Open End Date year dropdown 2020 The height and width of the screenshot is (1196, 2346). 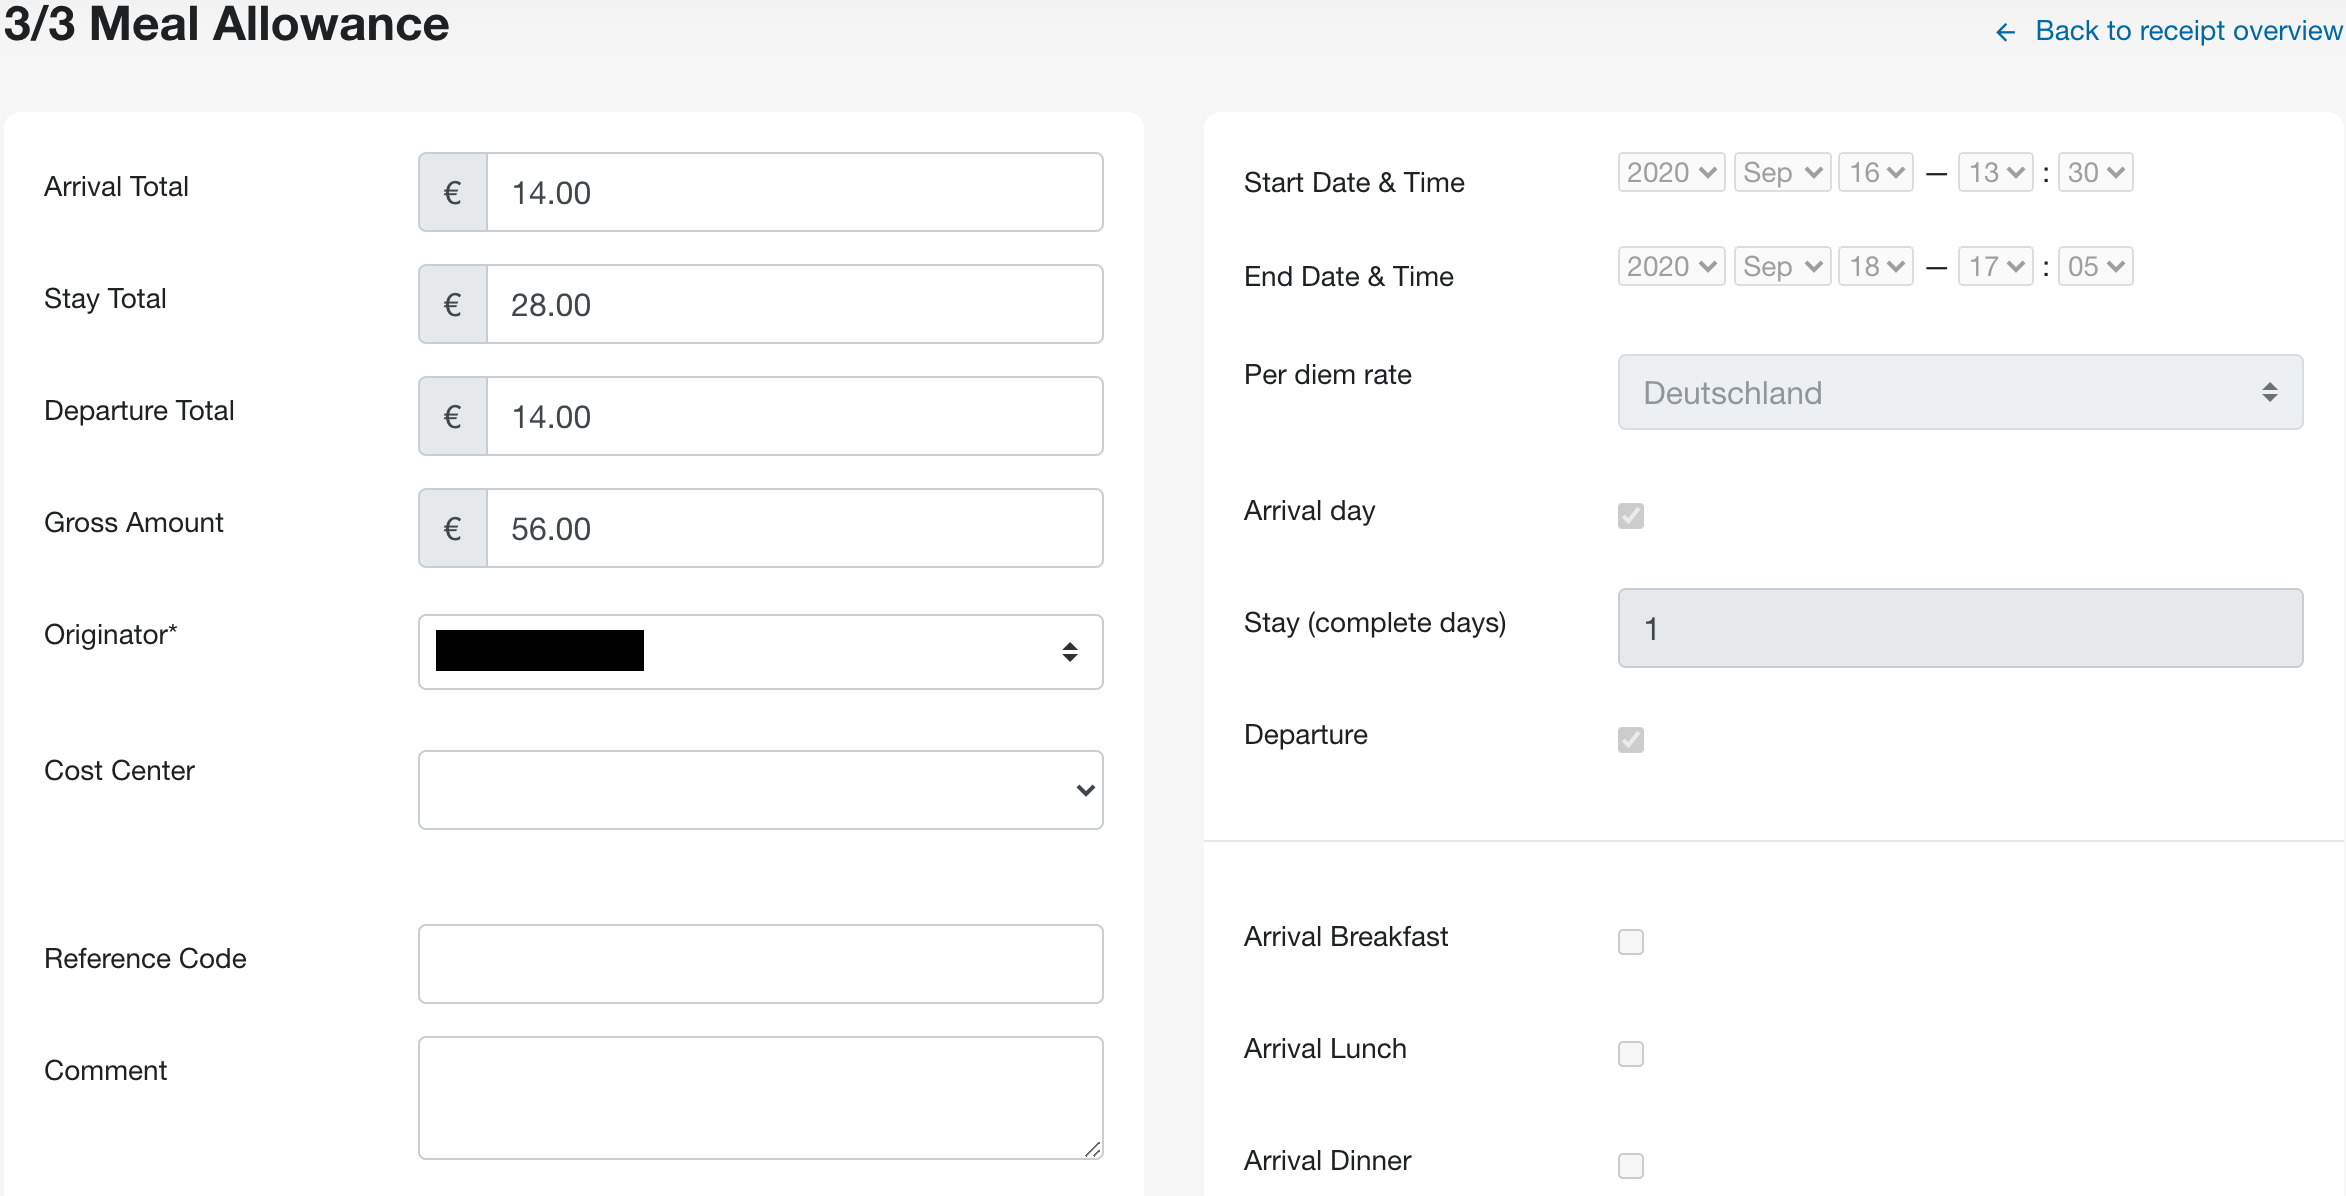pos(1671,267)
